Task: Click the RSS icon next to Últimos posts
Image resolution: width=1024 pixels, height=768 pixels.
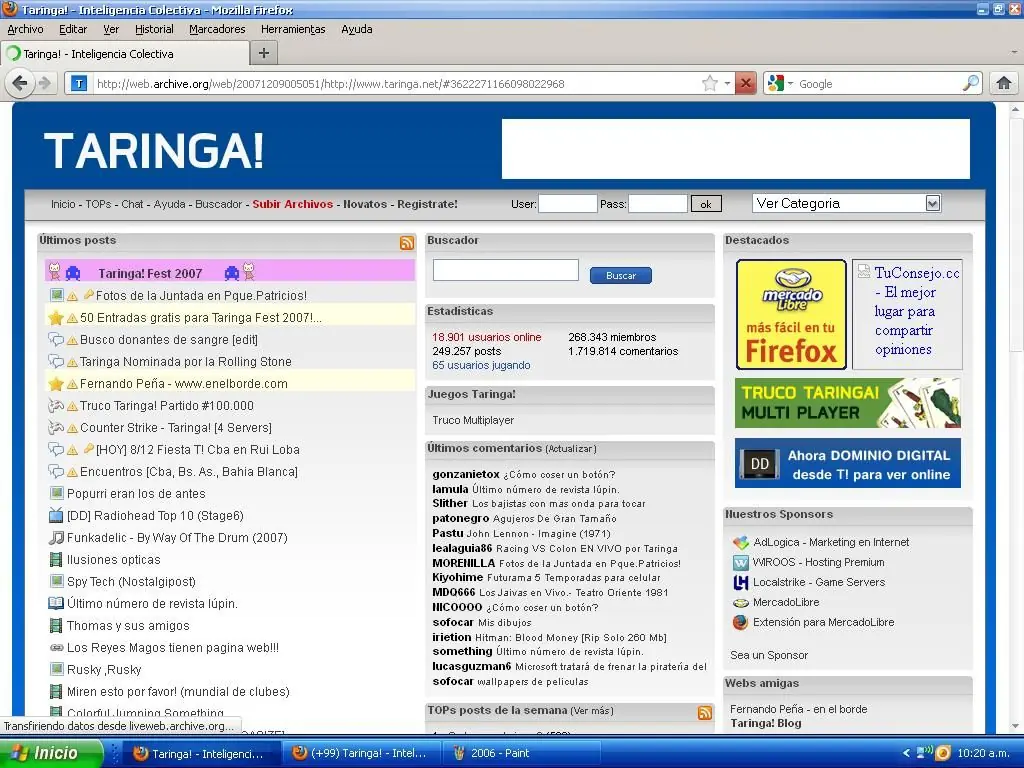Action: click(x=407, y=243)
